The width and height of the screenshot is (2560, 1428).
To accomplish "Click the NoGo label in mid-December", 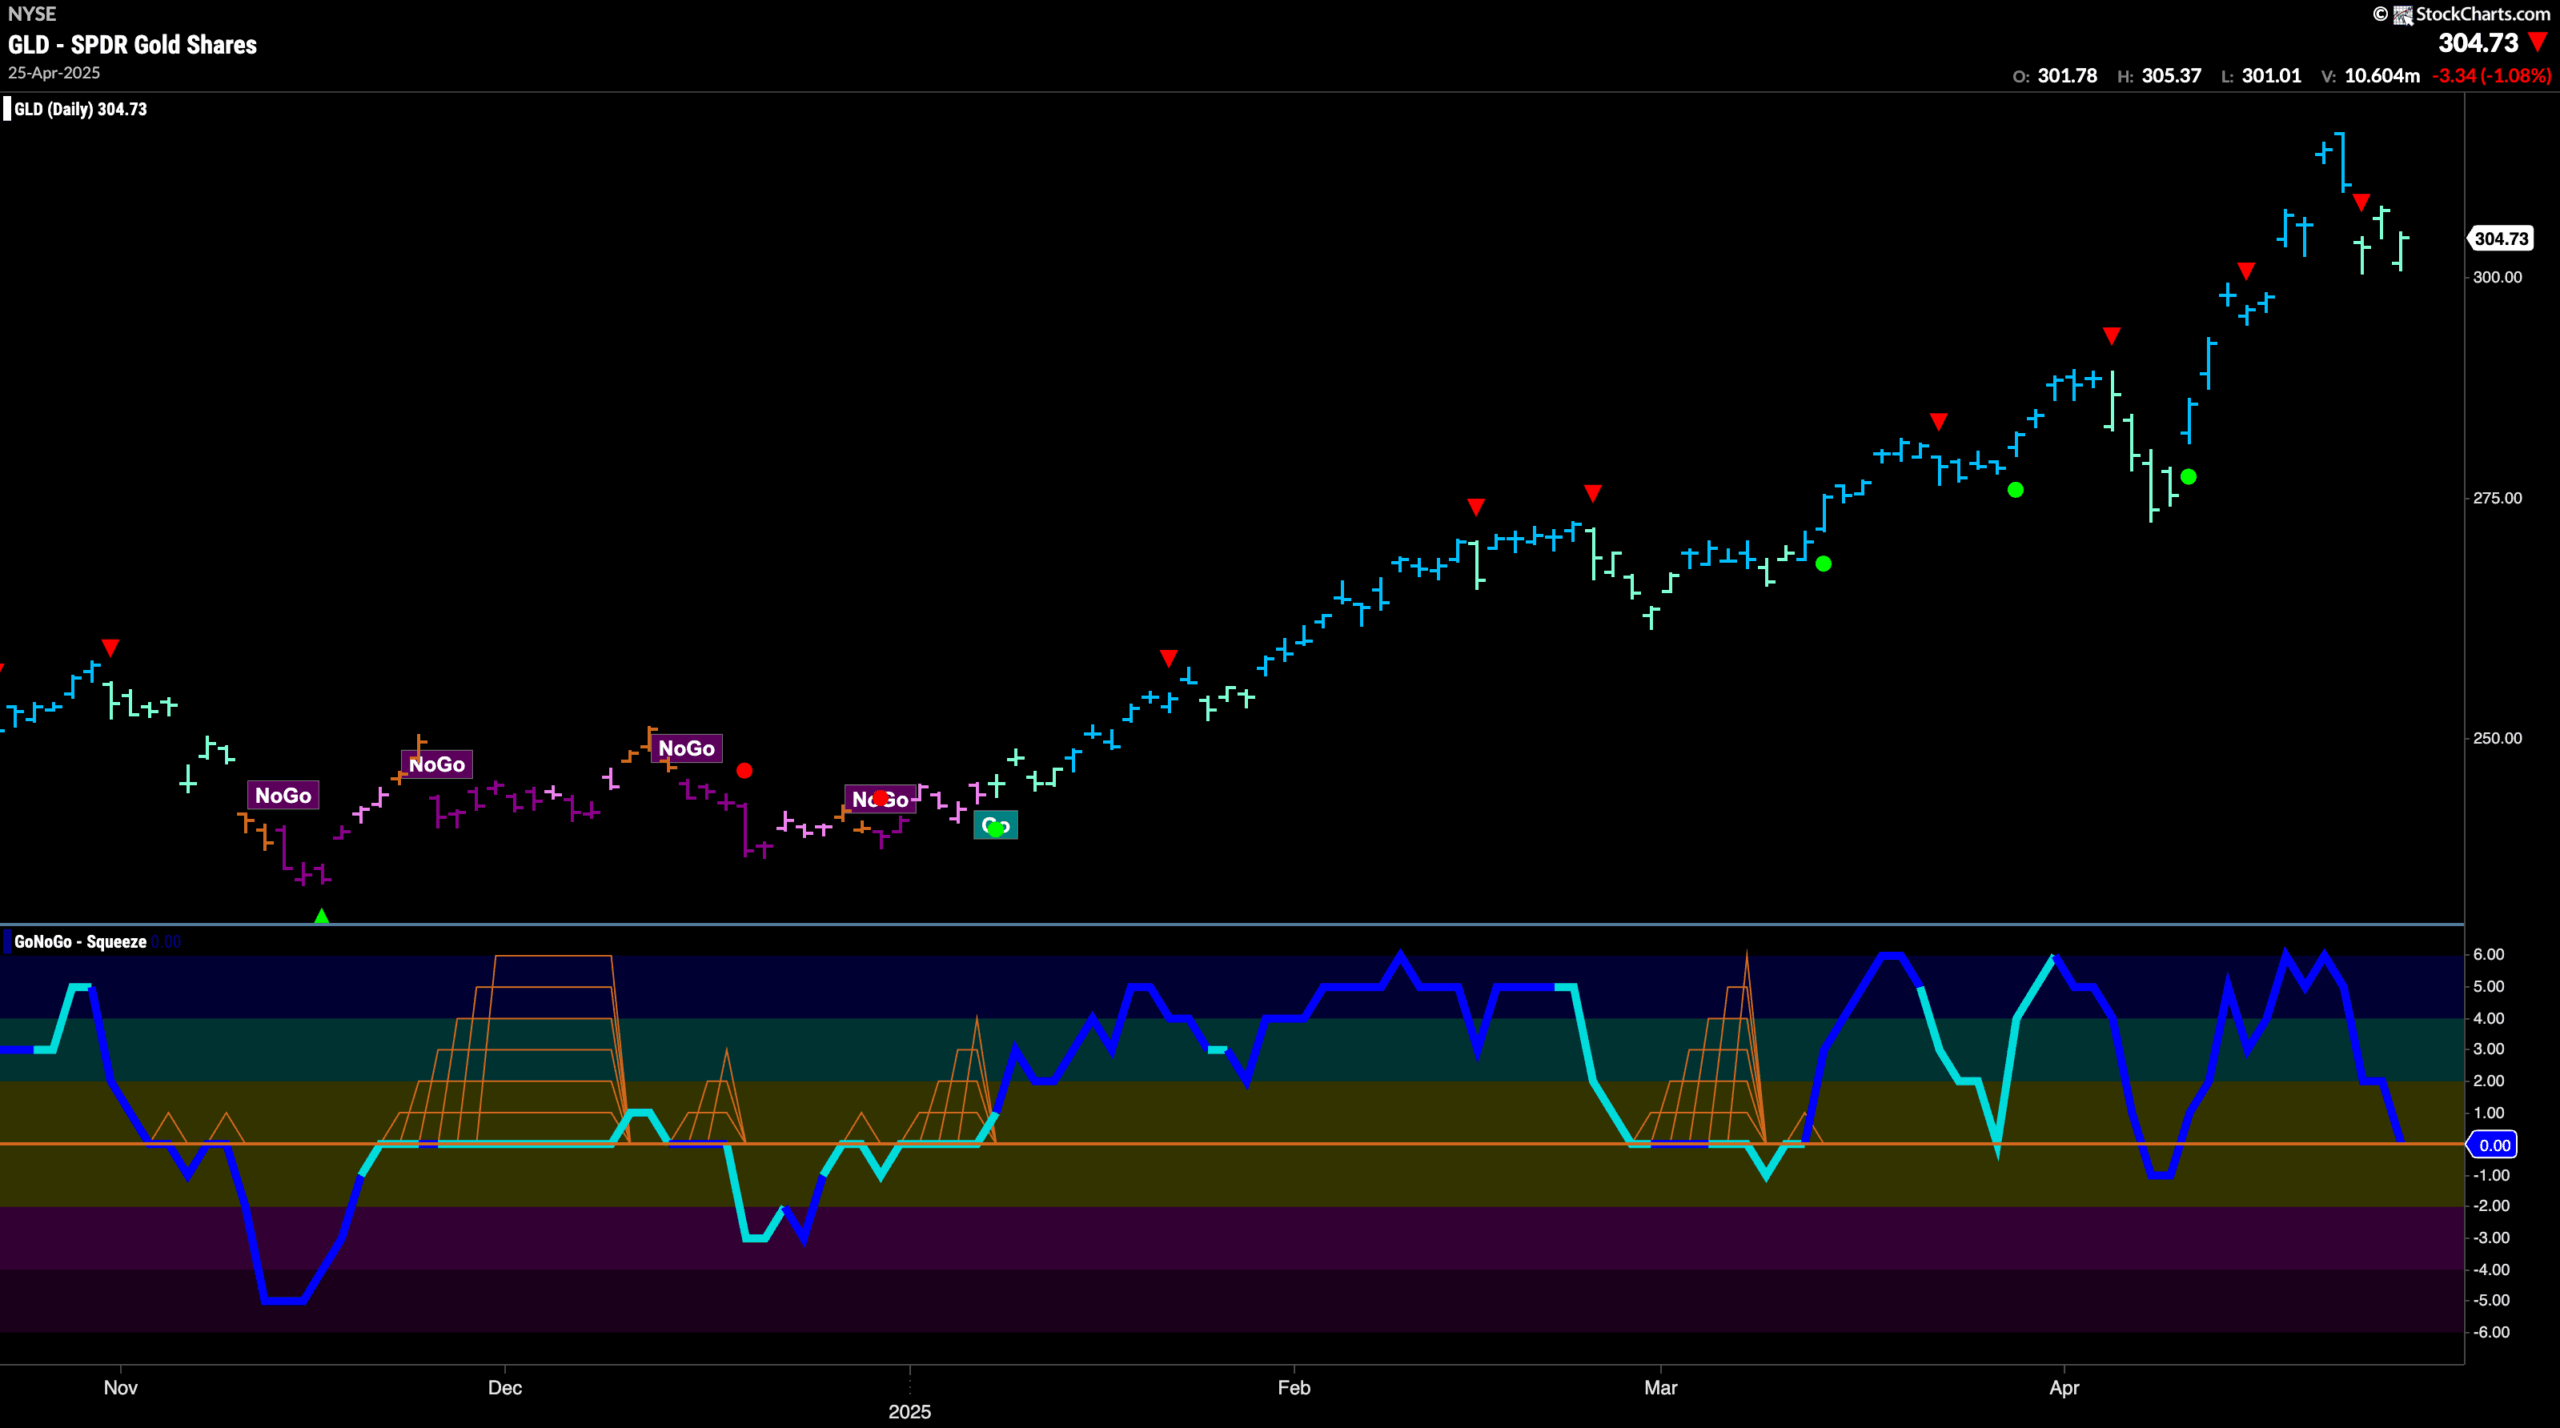I will 686,749.
